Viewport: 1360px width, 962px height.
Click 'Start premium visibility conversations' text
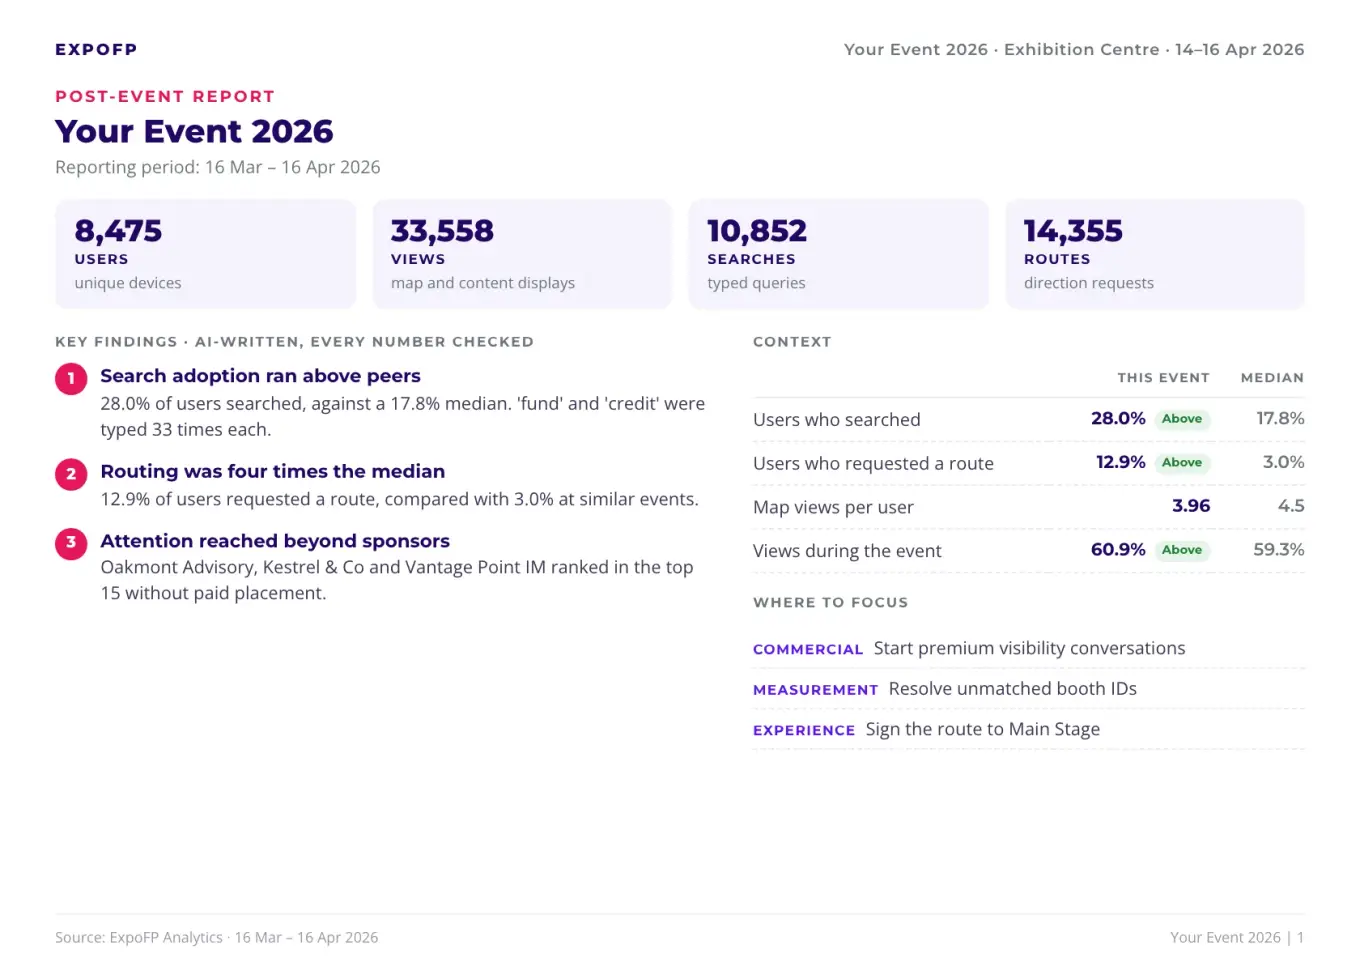(1029, 648)
